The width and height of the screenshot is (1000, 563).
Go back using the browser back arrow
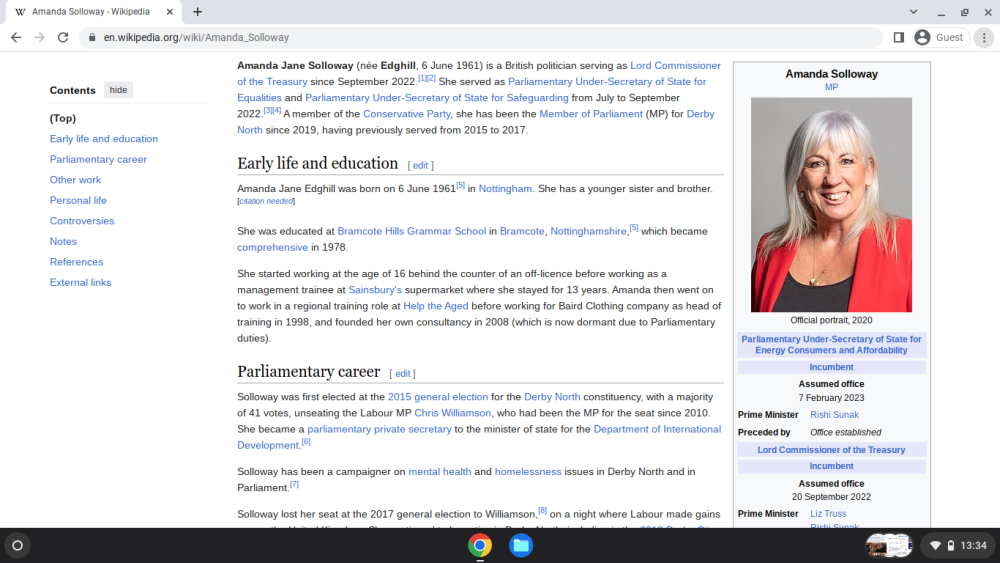coord(16,38)
